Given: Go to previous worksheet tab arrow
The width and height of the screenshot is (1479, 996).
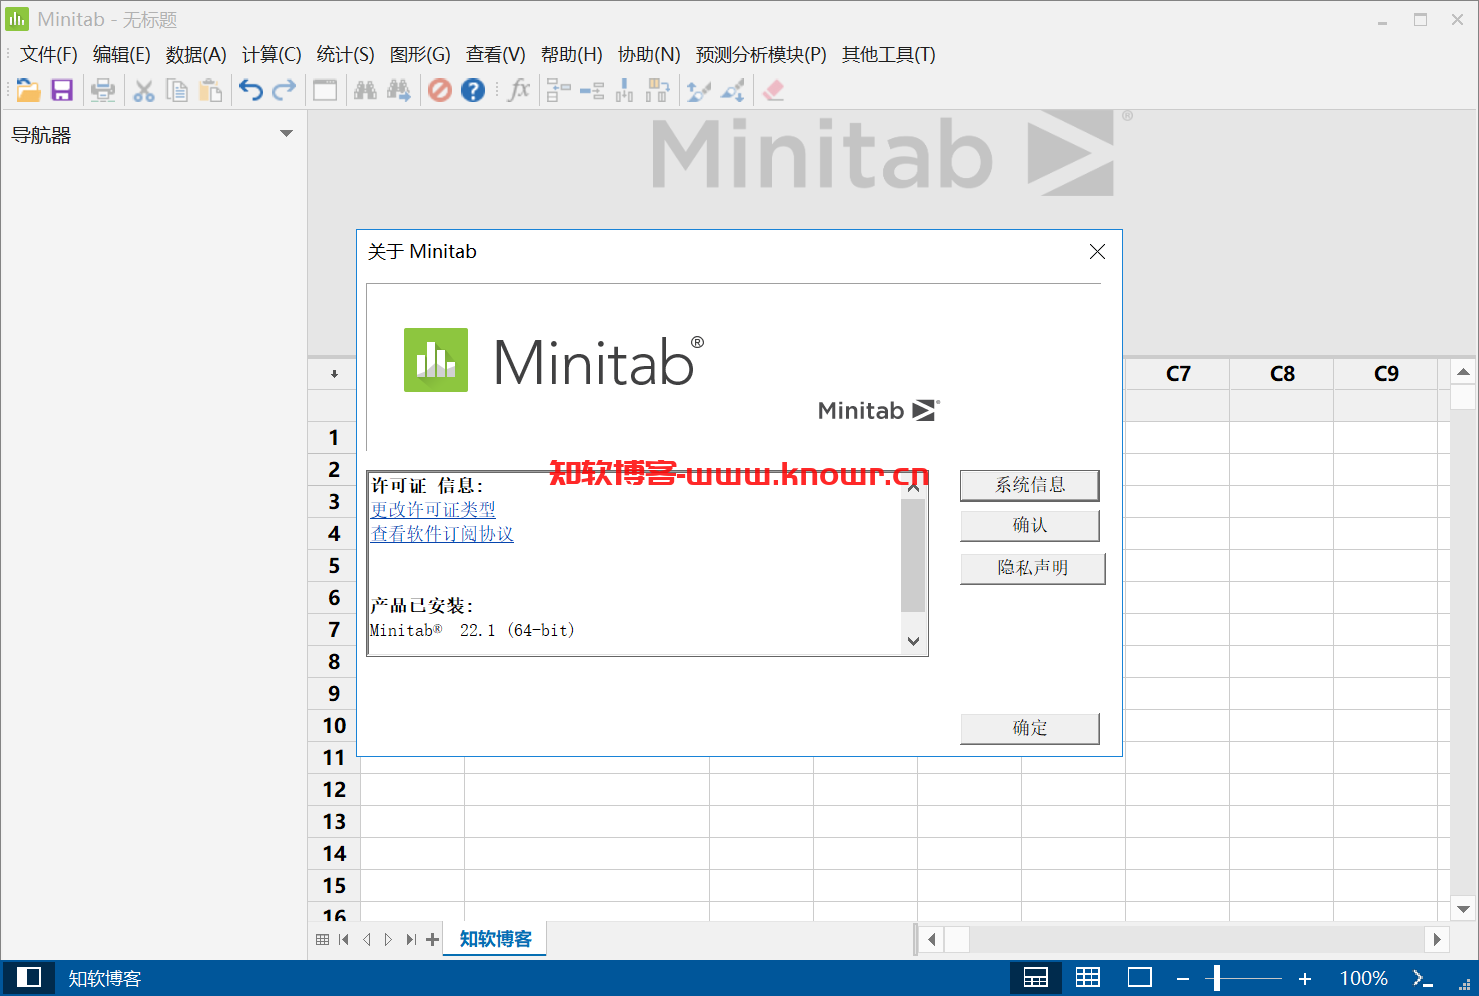Looking at the screenshot, I should (x=366, y=939).
